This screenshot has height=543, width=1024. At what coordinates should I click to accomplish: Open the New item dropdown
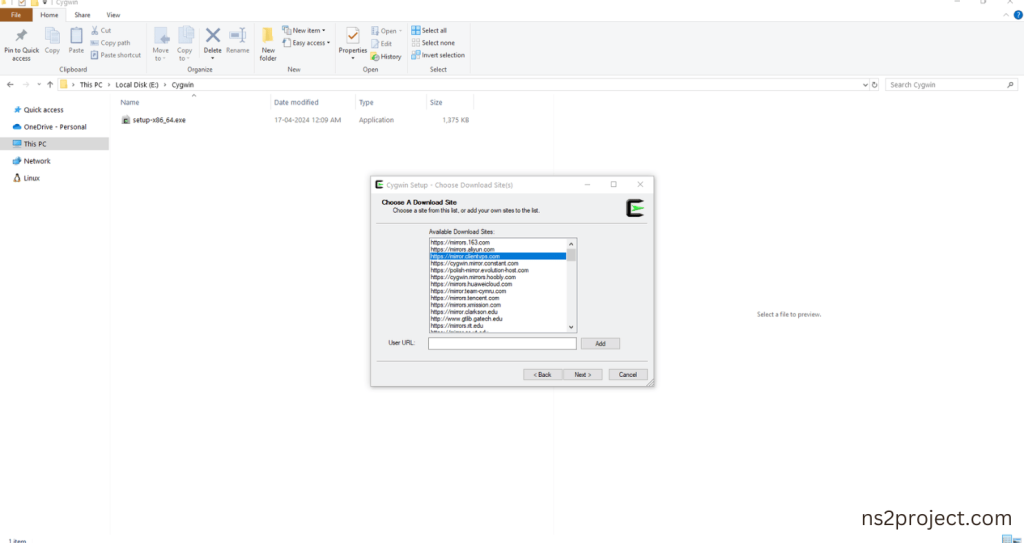[304, 30]
